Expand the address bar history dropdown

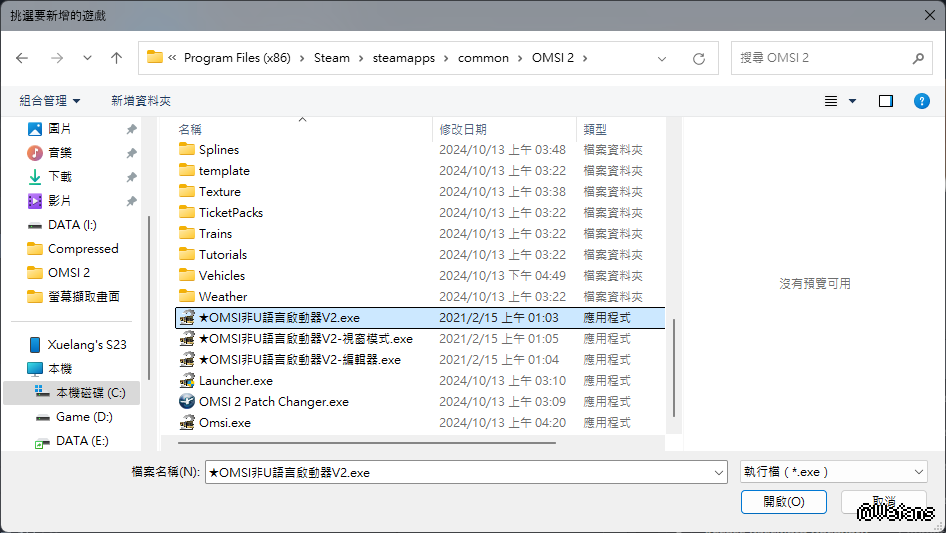tap(662, 59)
